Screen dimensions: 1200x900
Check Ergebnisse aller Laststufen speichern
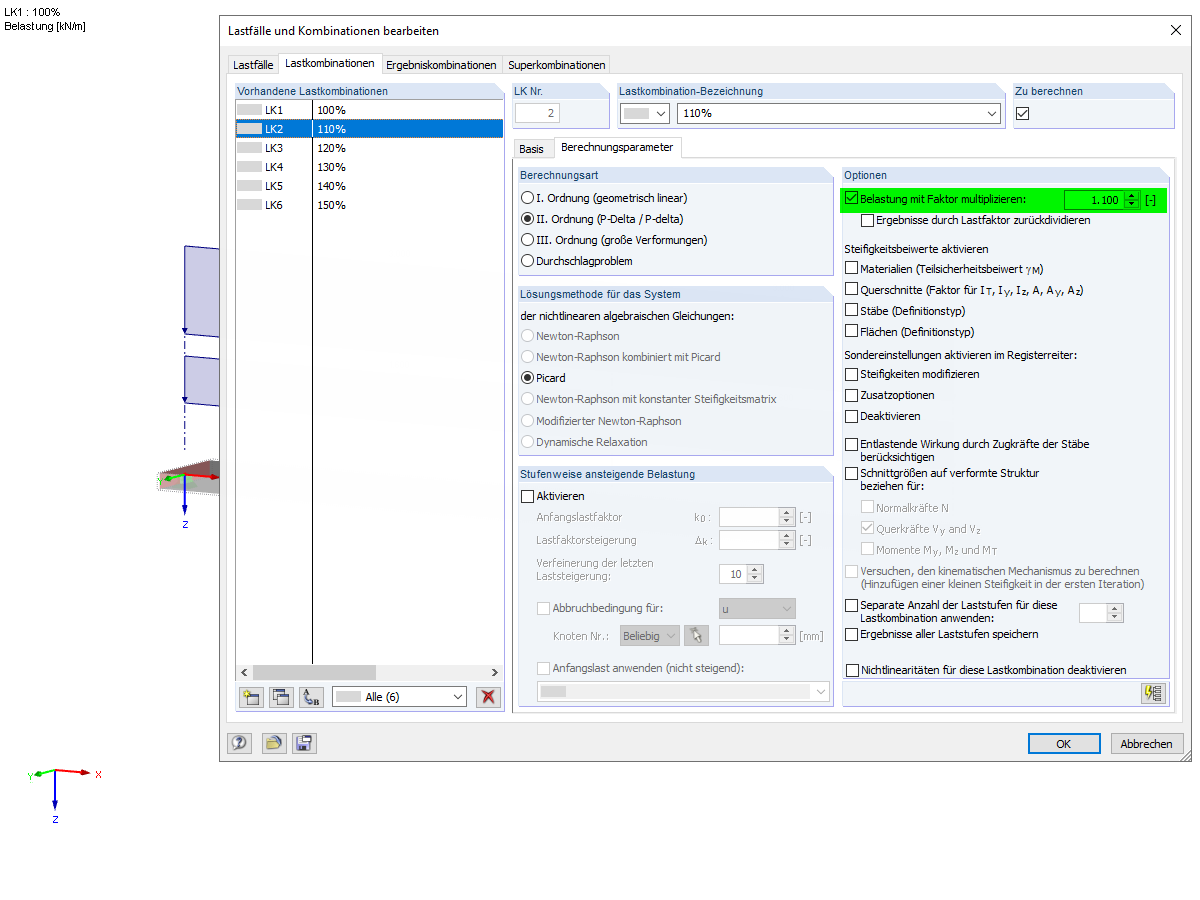click(x=852, y=634)
